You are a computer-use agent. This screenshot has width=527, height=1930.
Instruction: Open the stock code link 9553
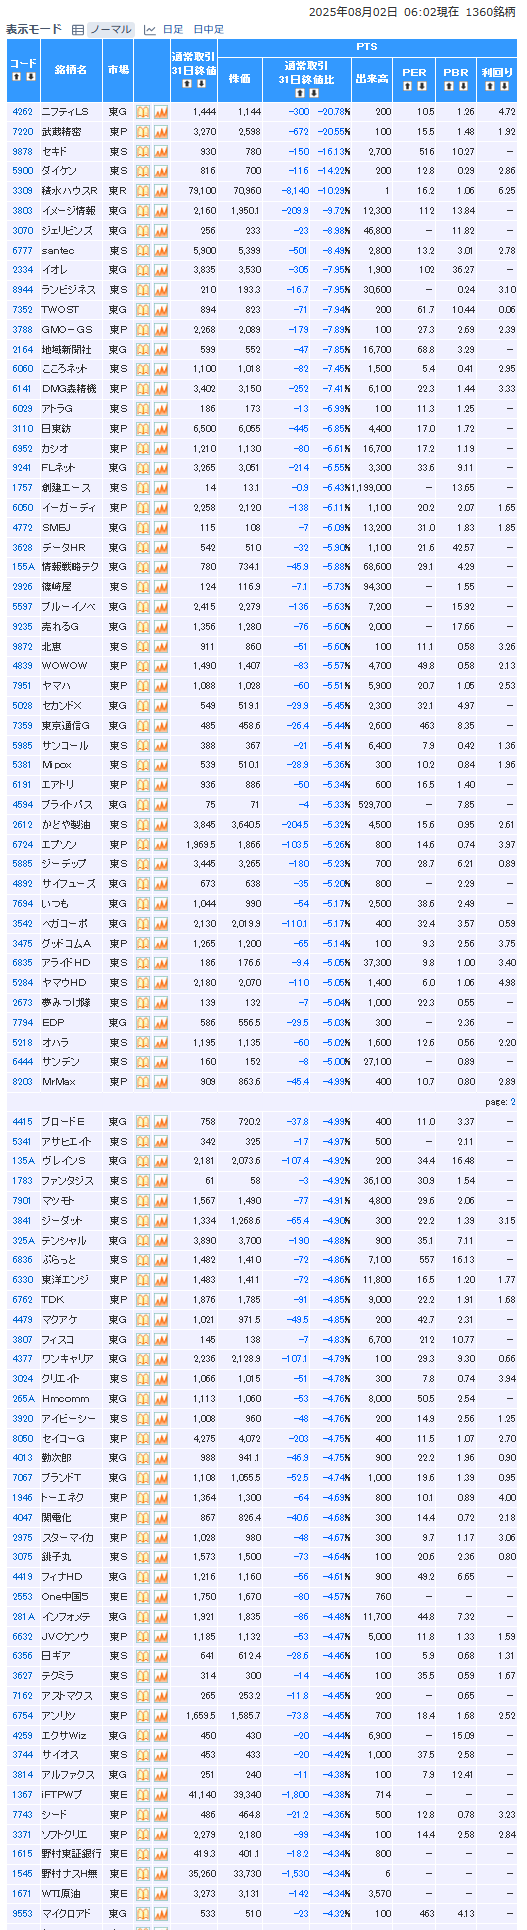click(22, 1913)
